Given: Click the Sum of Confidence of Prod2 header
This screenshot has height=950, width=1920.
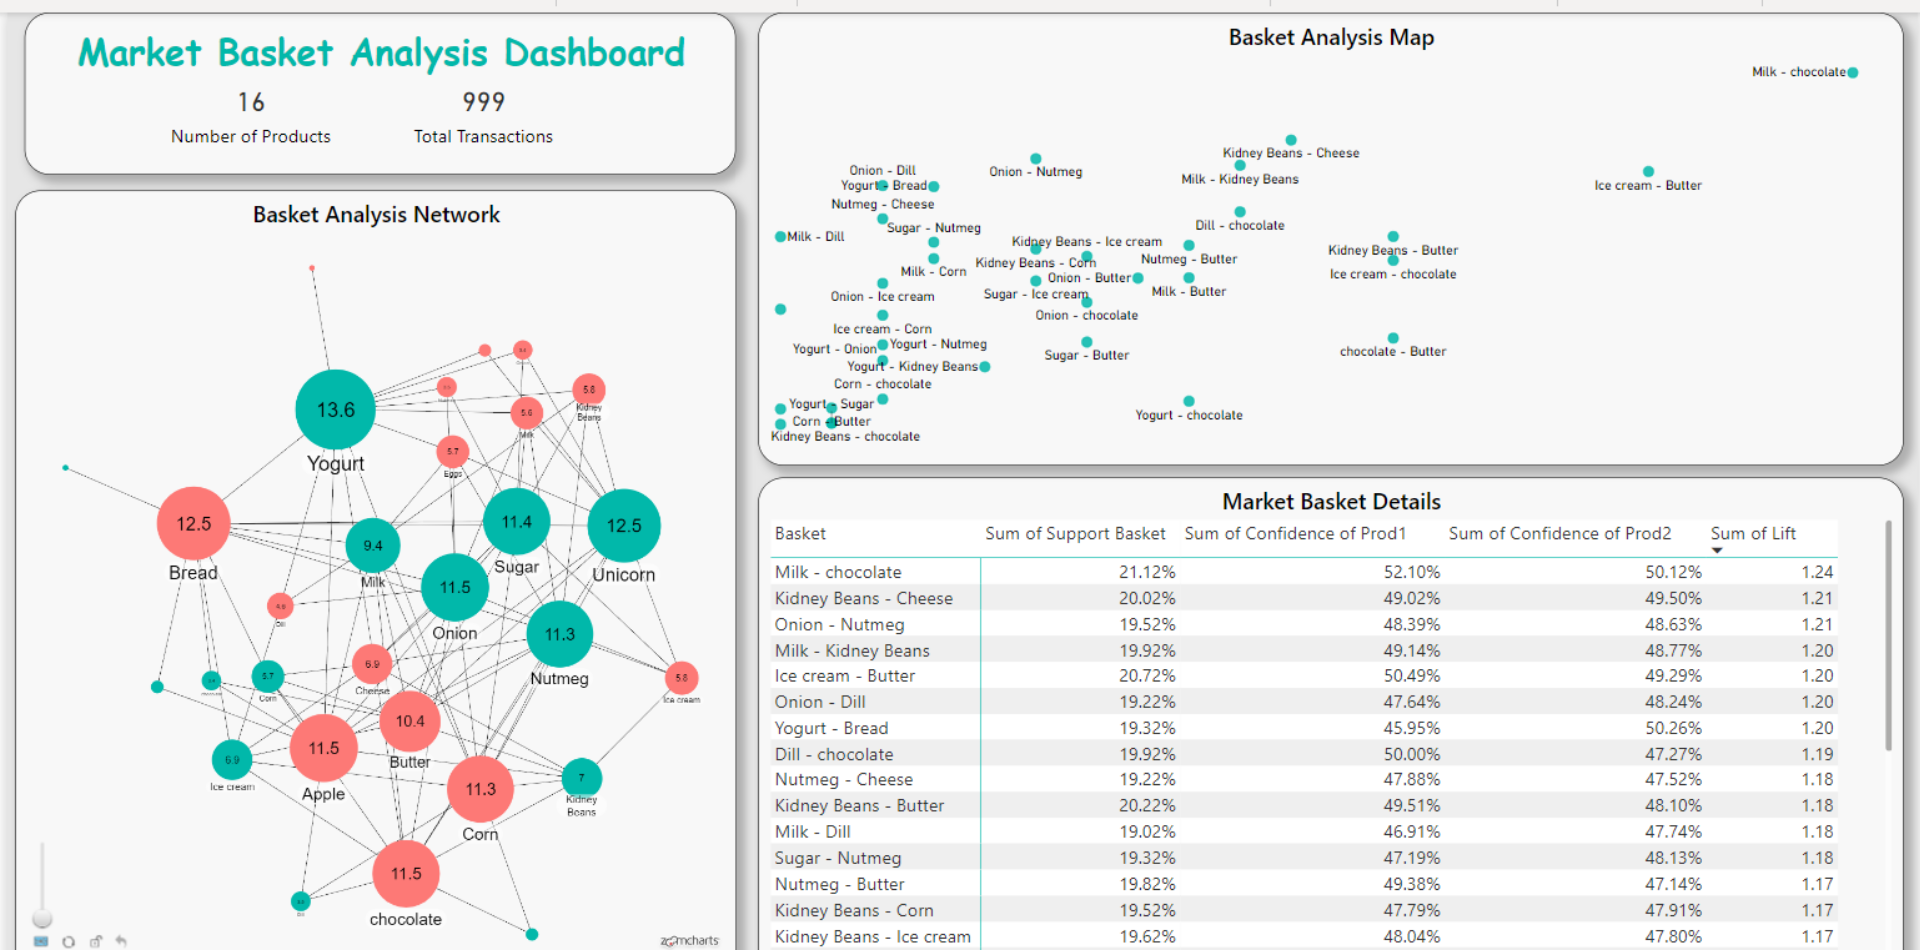Looking at the screenshot, I should 1559,534.
